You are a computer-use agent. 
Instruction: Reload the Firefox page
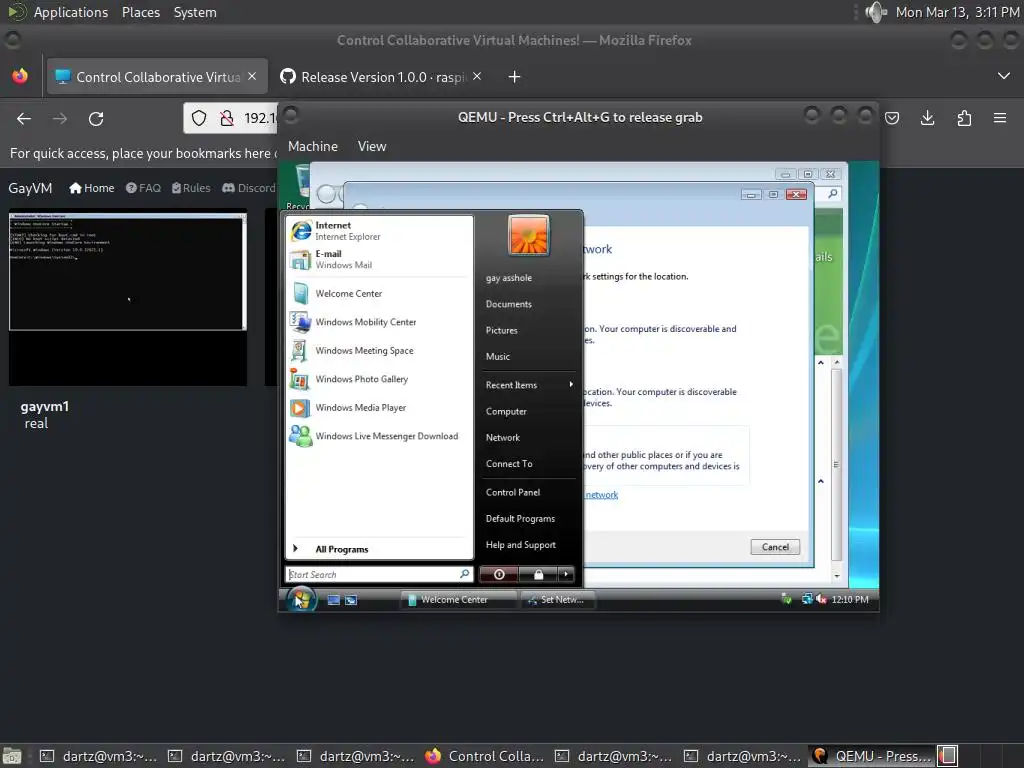(96, 118)
